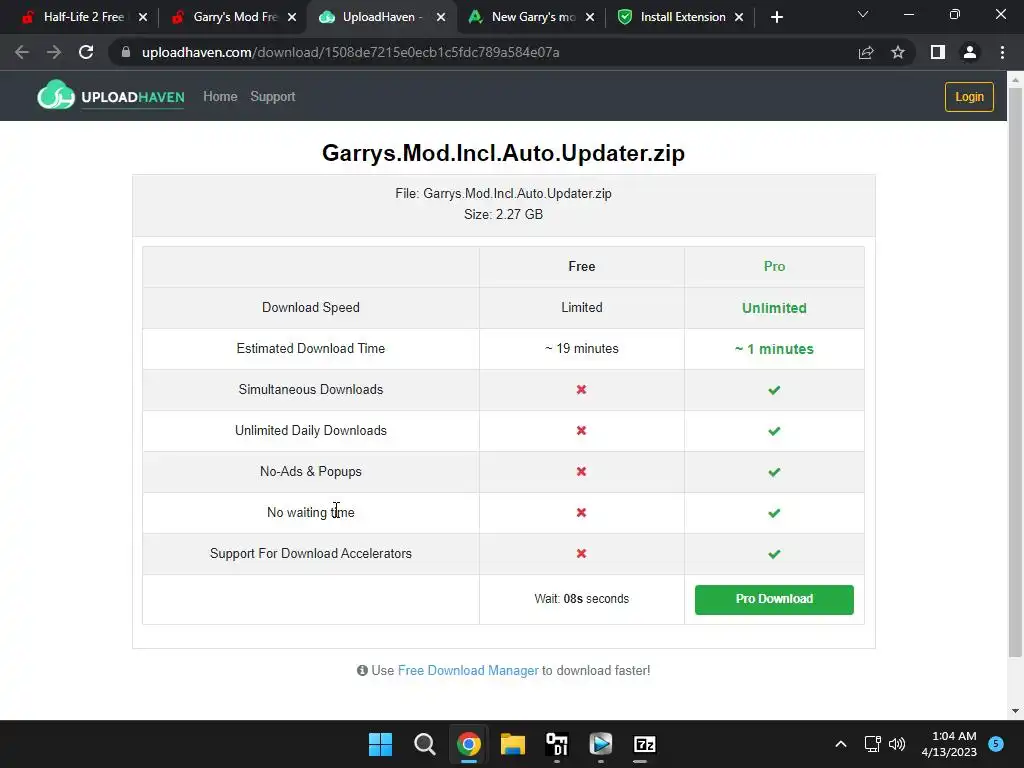Close the Half-Life 2 Free tab
This screenshot has height=768, width=1024.
(143, 18)
